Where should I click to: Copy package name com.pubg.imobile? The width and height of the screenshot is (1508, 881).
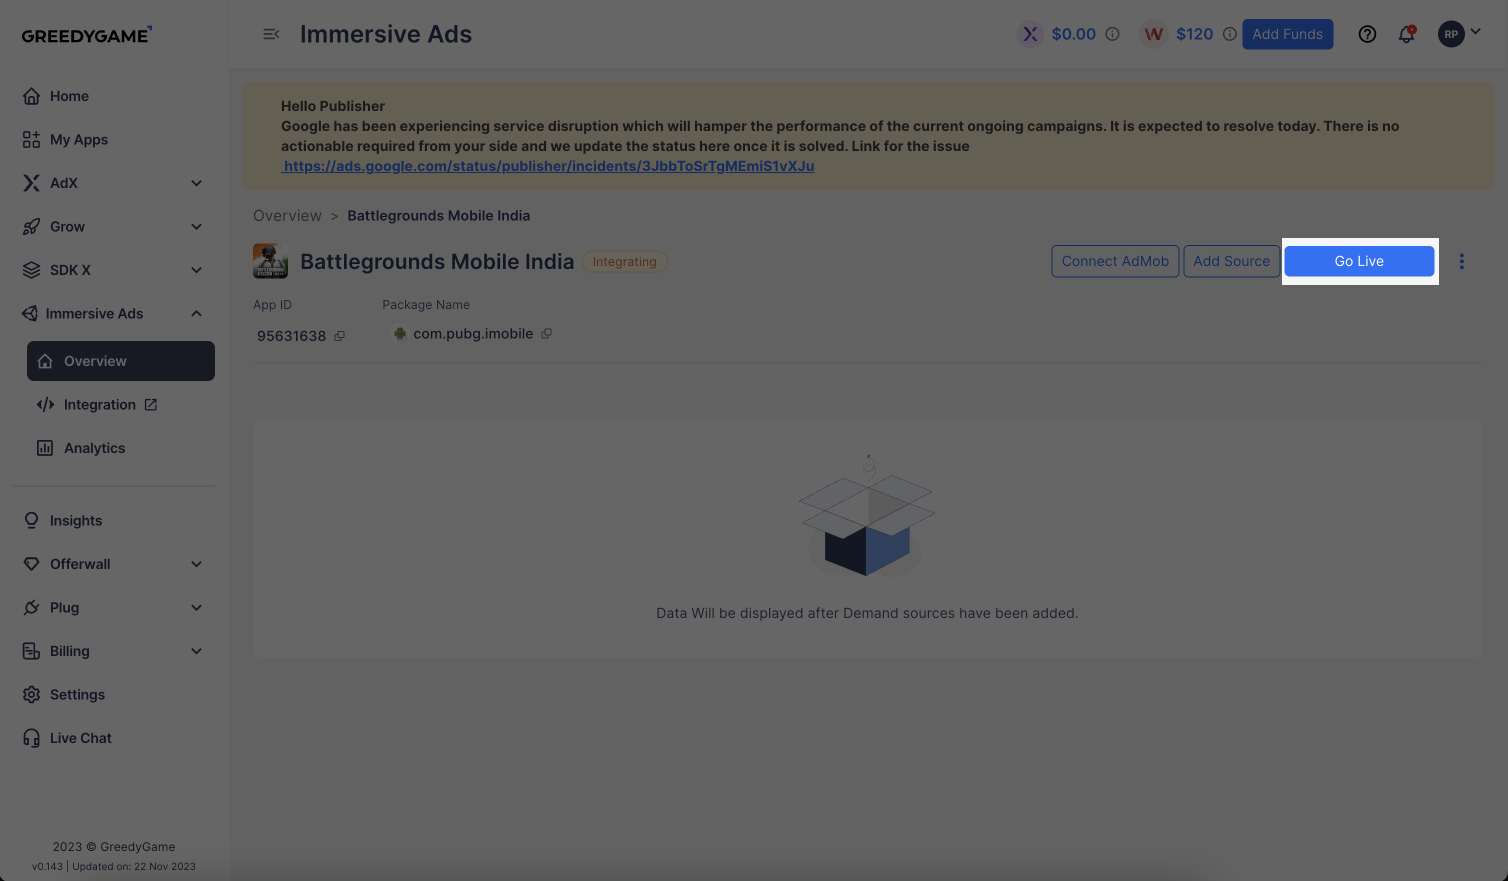(546, 334)
